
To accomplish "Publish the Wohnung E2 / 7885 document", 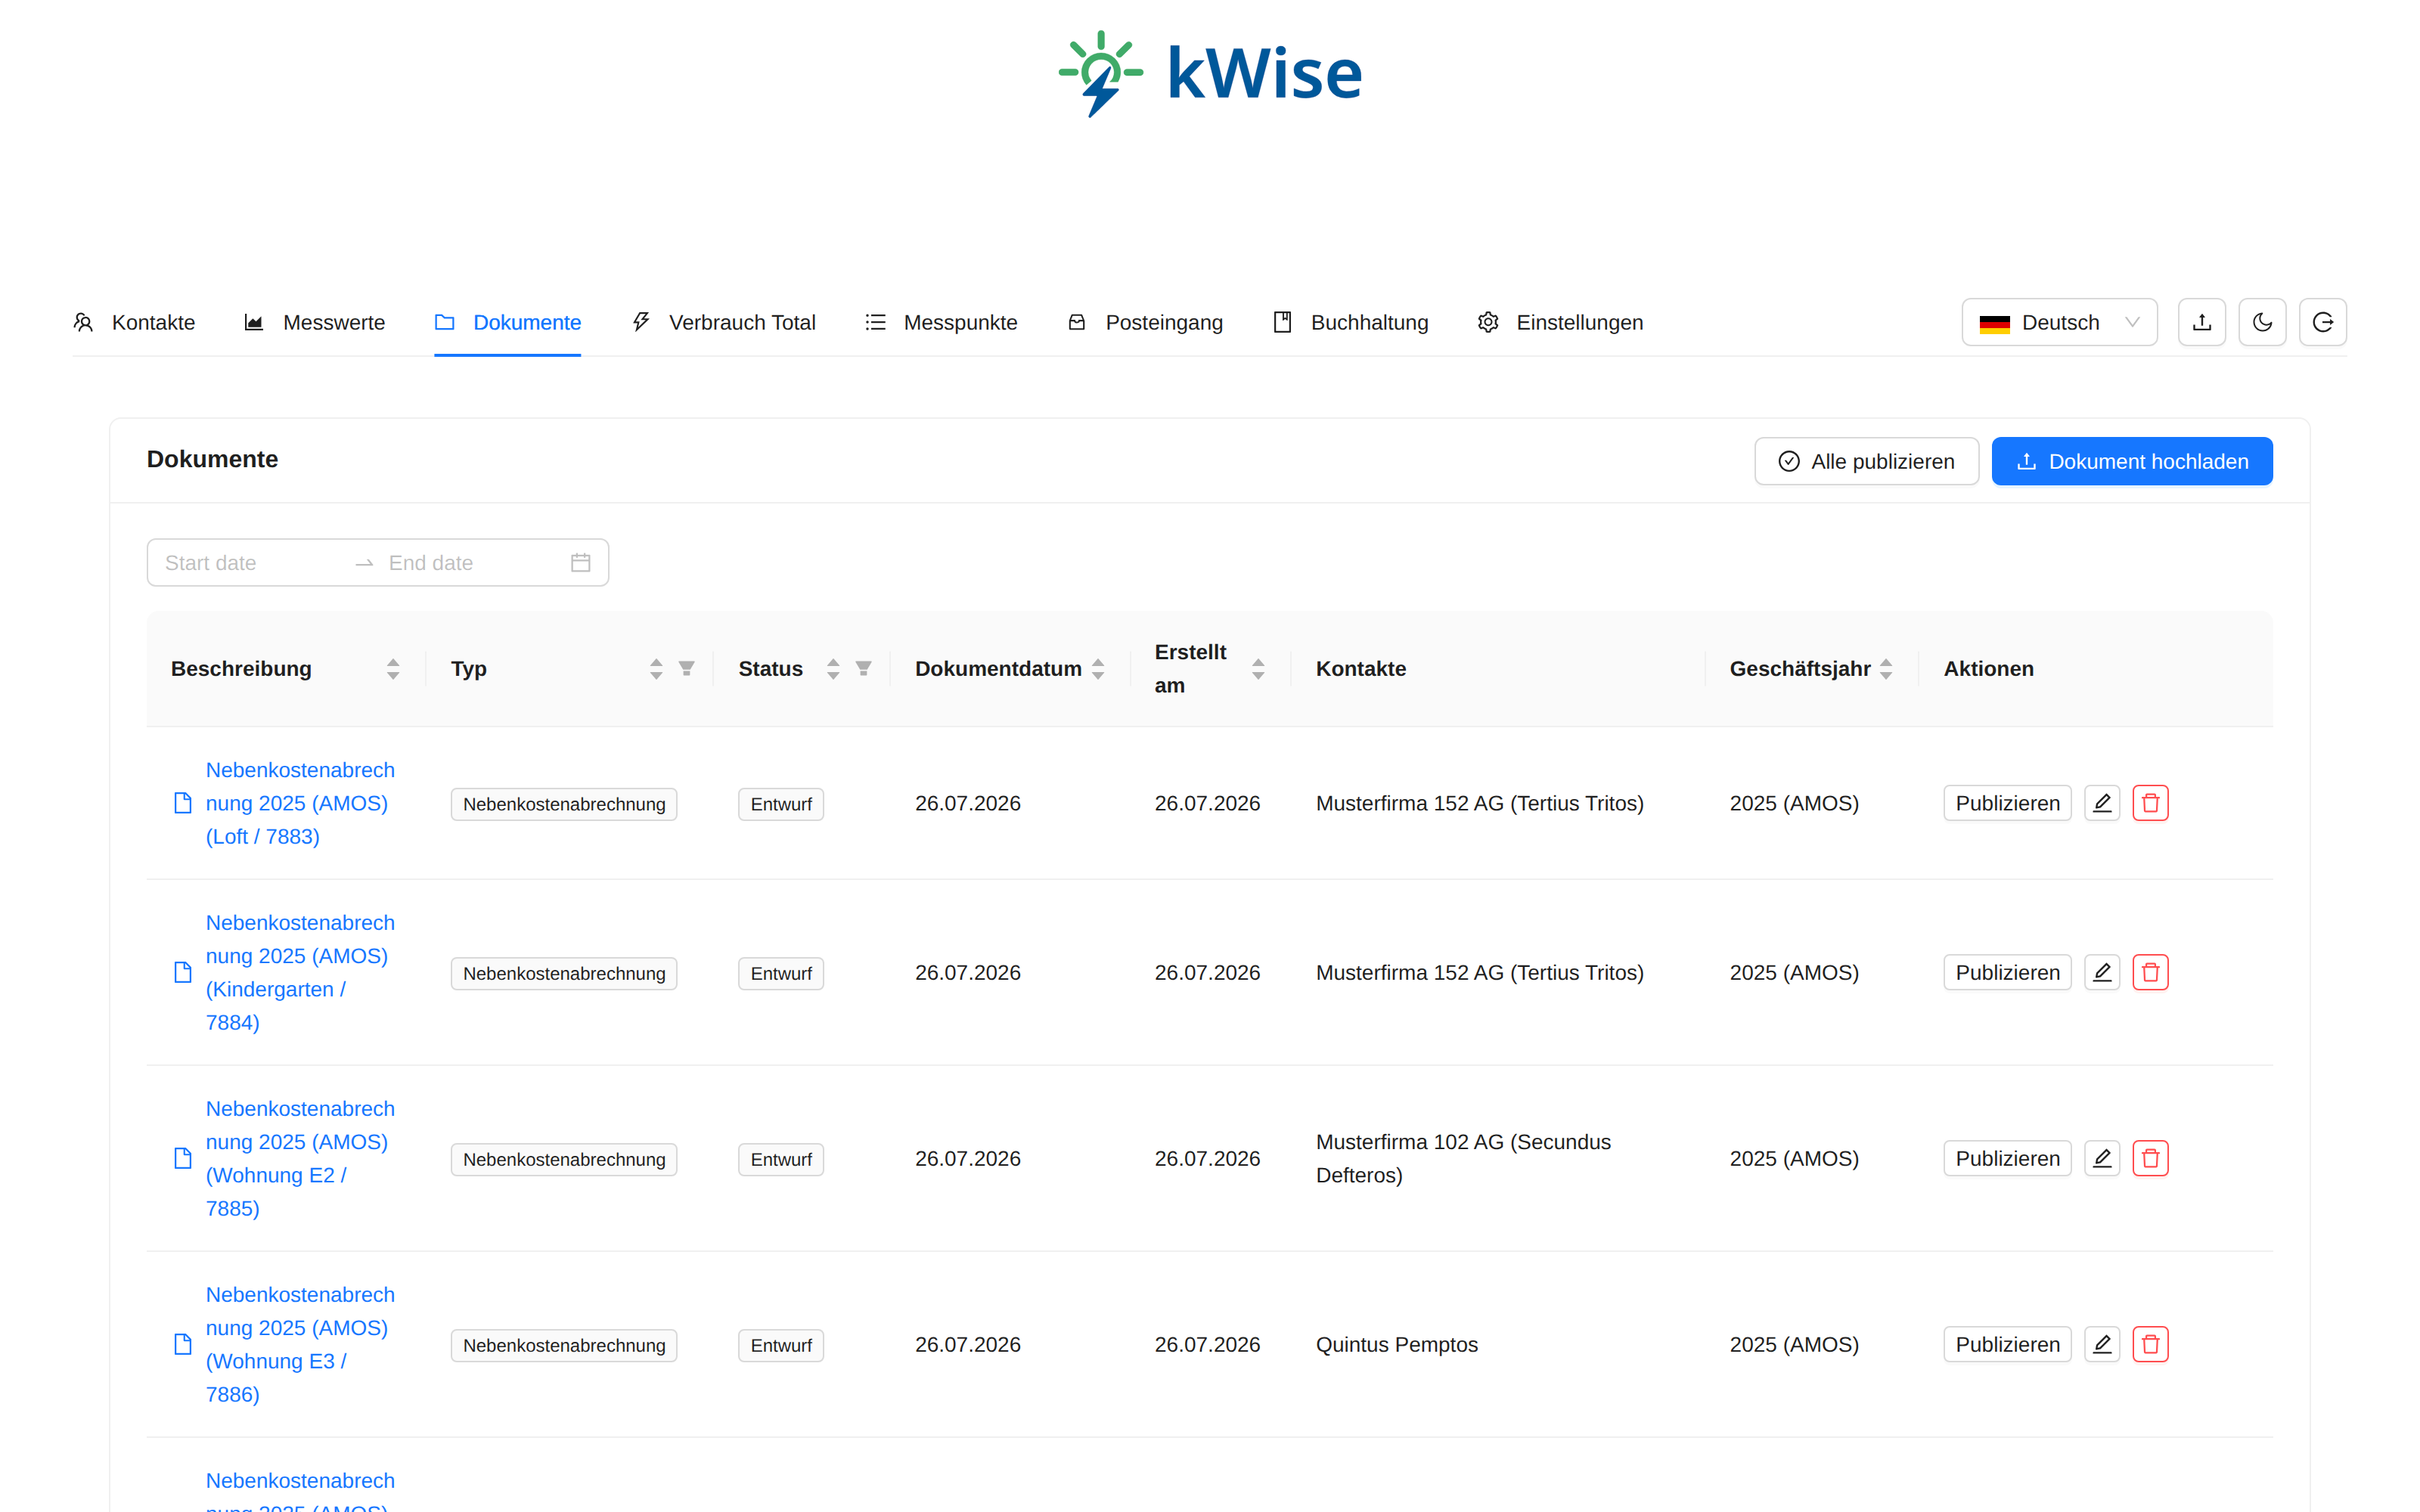I will coord(2007,1158).
